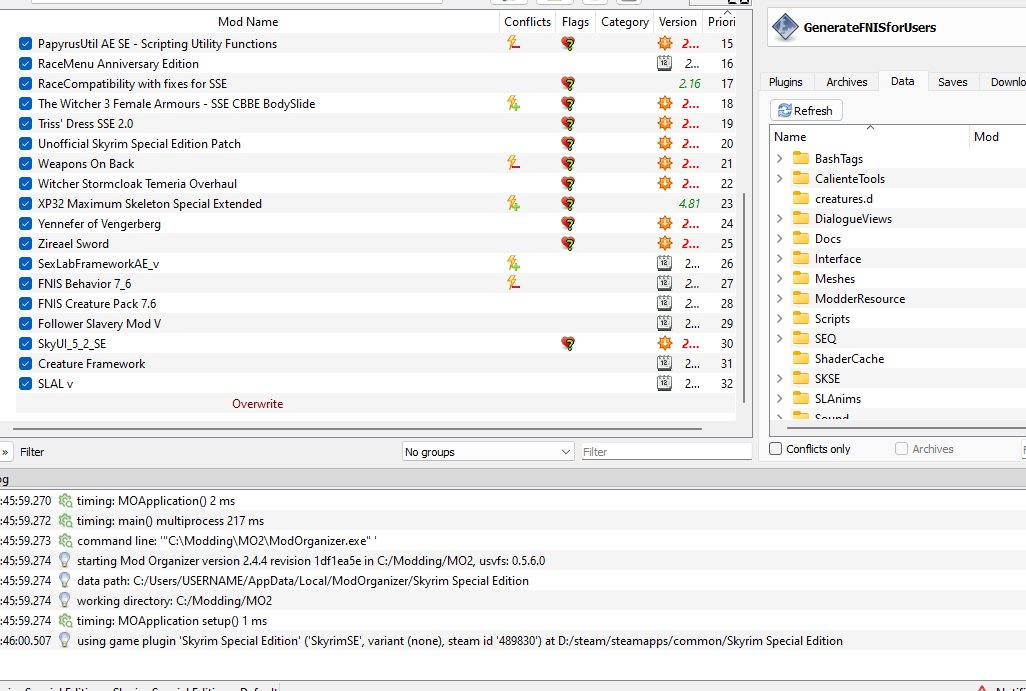Expand the Docs folder
This screenshot has height=691, width=1026.
[780, 239]
